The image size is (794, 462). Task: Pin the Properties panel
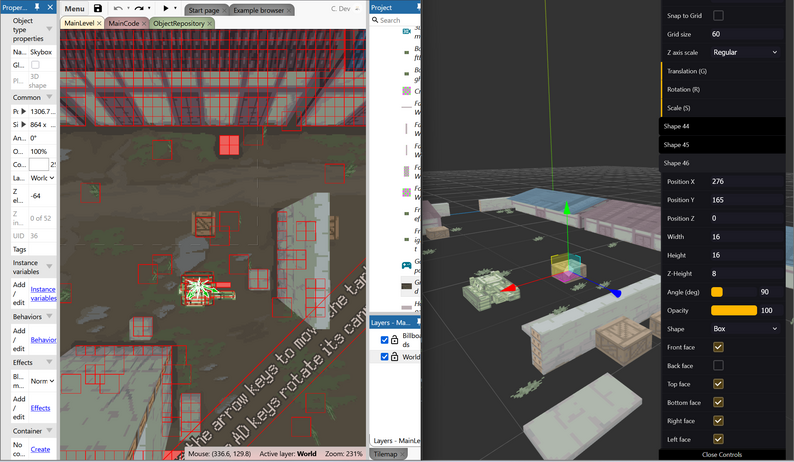click(x=37, y=7)
